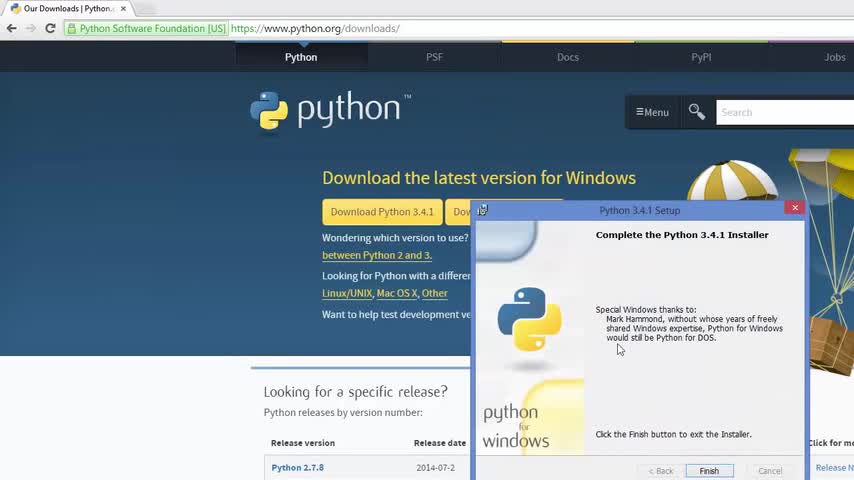Viewport: 854px width, 480px height.
Task: Select the Python top navigation tab
Action: tap(301, 57)
